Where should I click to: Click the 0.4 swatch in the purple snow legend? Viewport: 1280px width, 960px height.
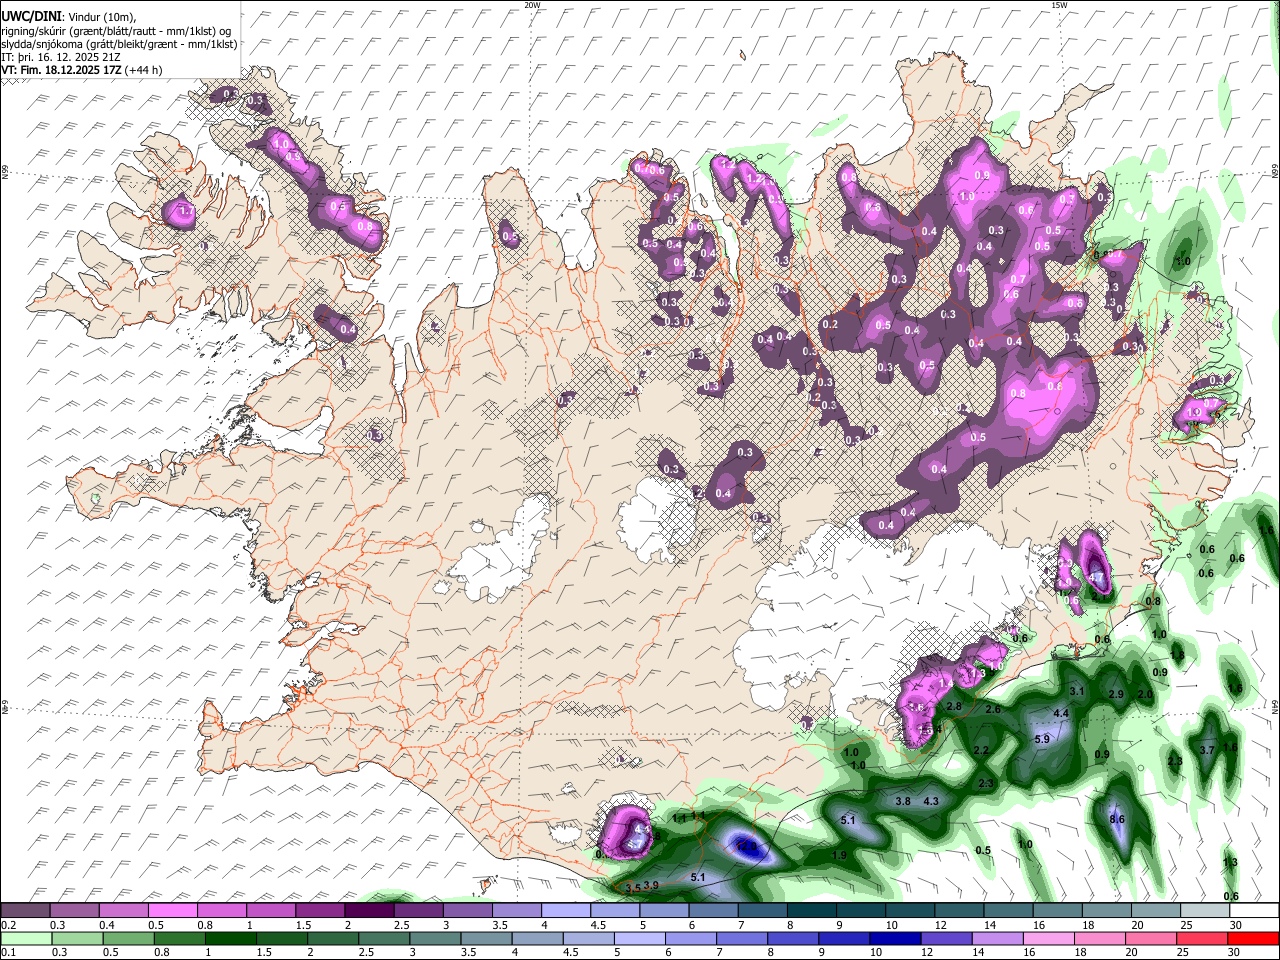tap(123, 910)
